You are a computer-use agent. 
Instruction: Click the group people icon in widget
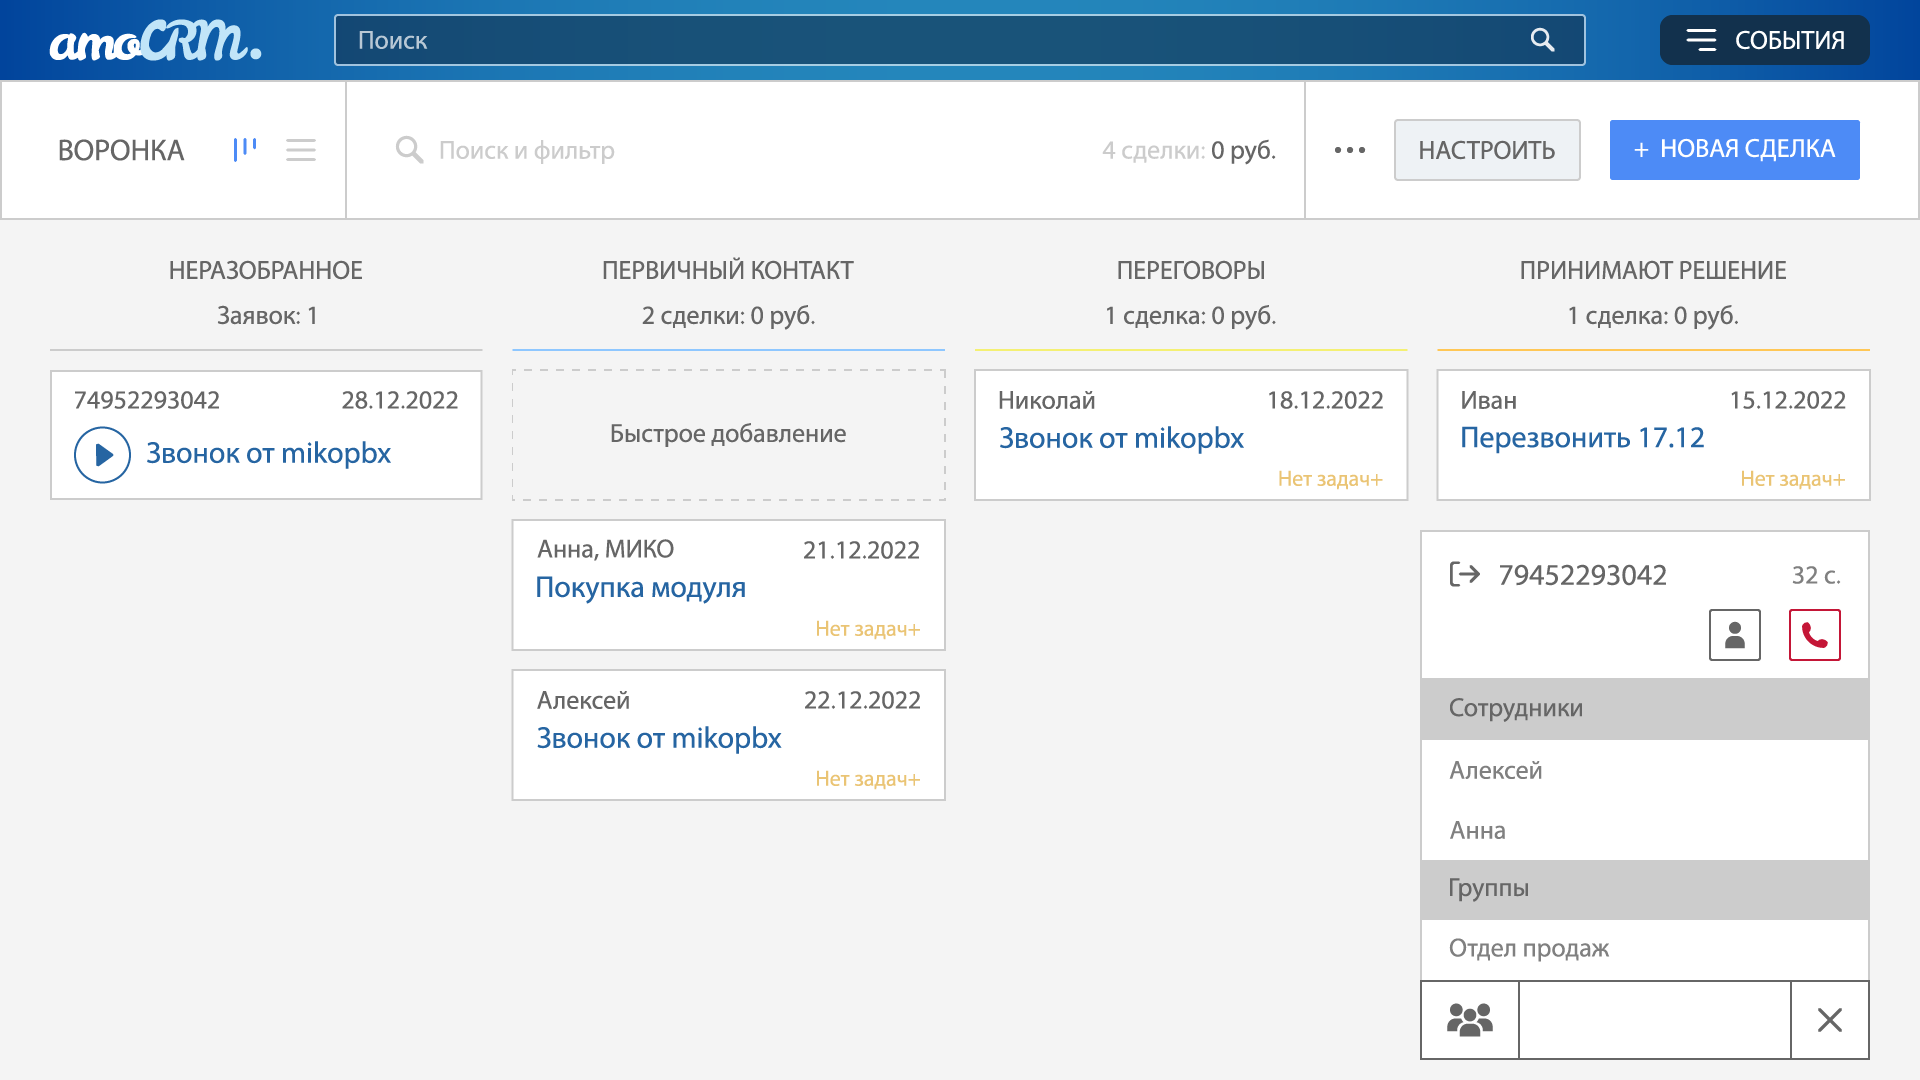(x=1470, y=1020)
